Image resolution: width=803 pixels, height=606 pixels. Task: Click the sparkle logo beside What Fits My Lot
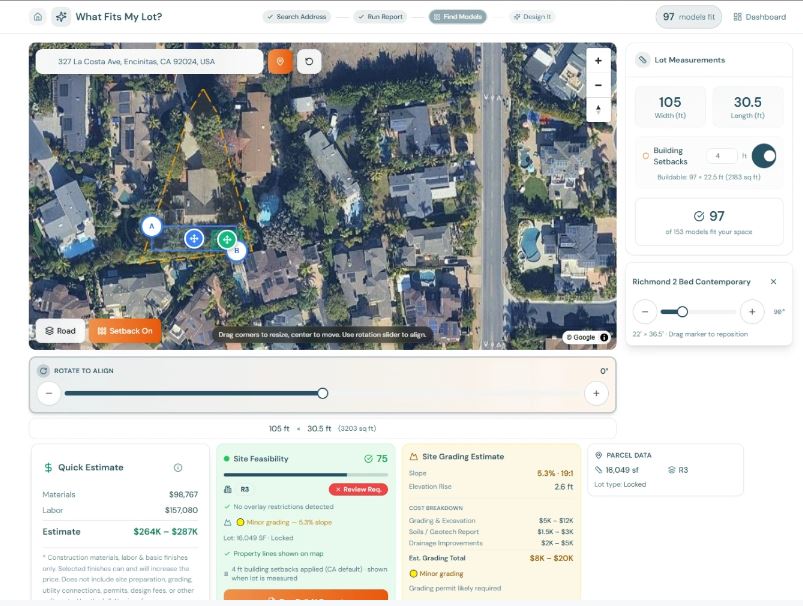point(61,17)
